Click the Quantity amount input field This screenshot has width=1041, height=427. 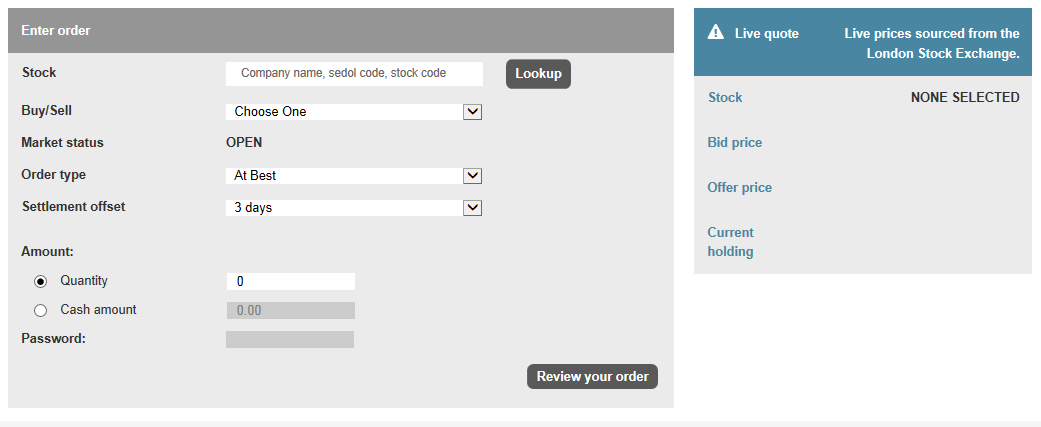(x=291, y=282)
